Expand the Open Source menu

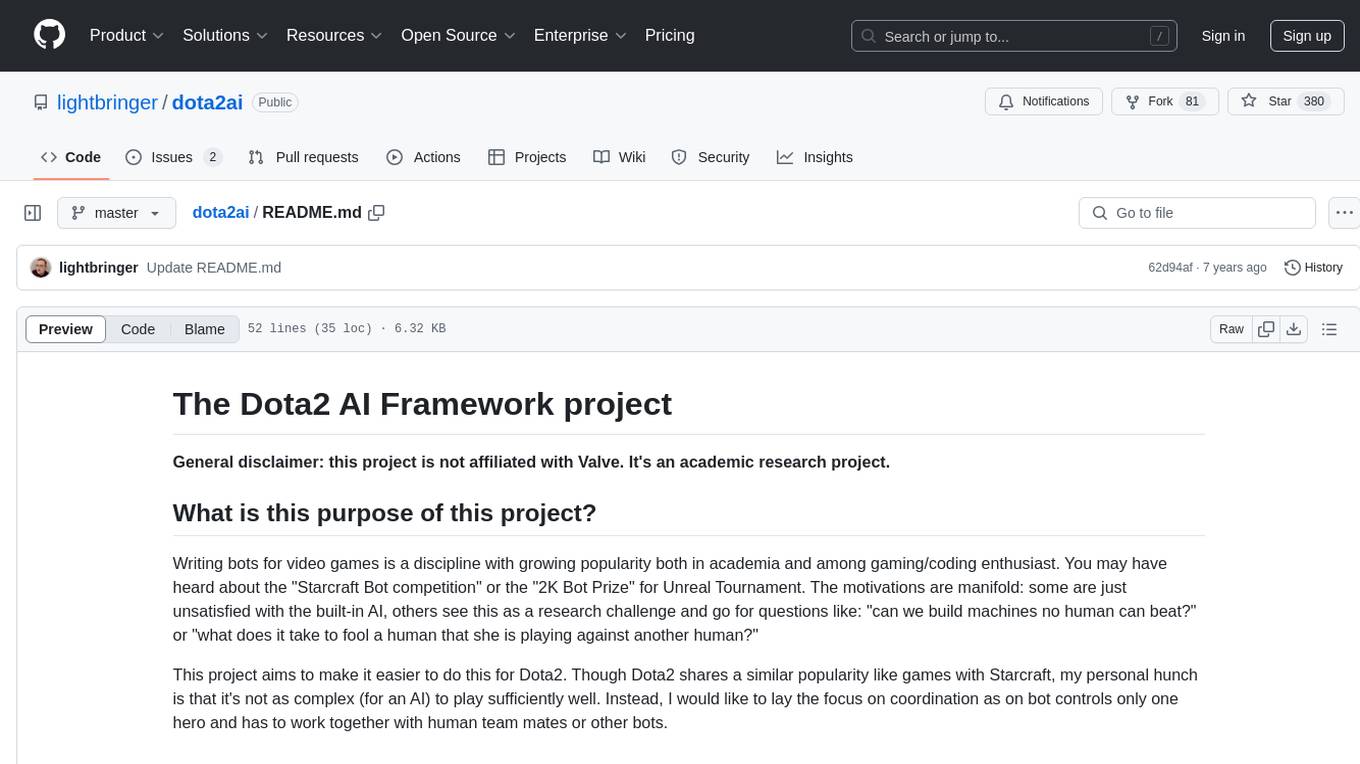(x=458, y=35)
